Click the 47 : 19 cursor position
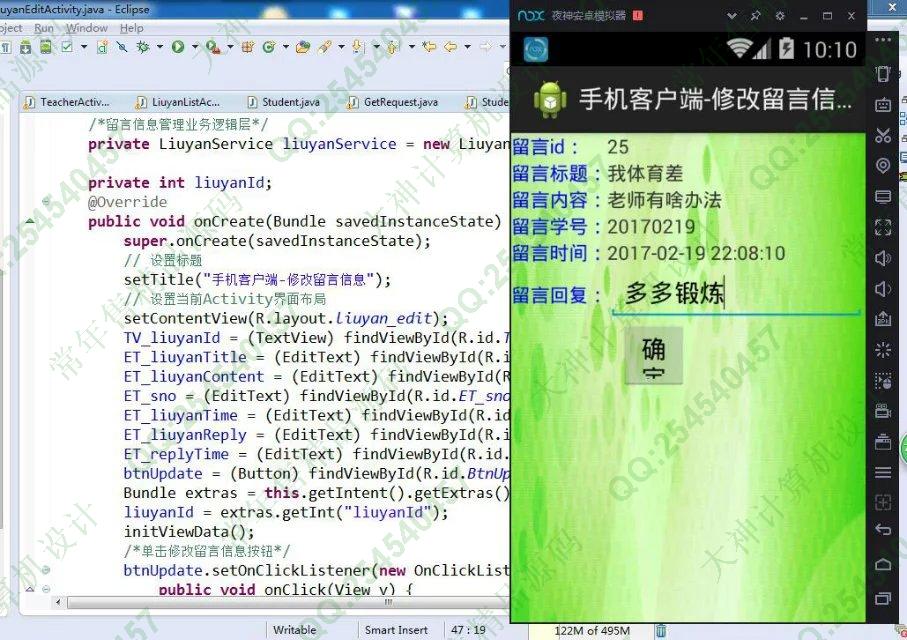Viewport: 907px width, 640px height. click(x=468, y=630)
